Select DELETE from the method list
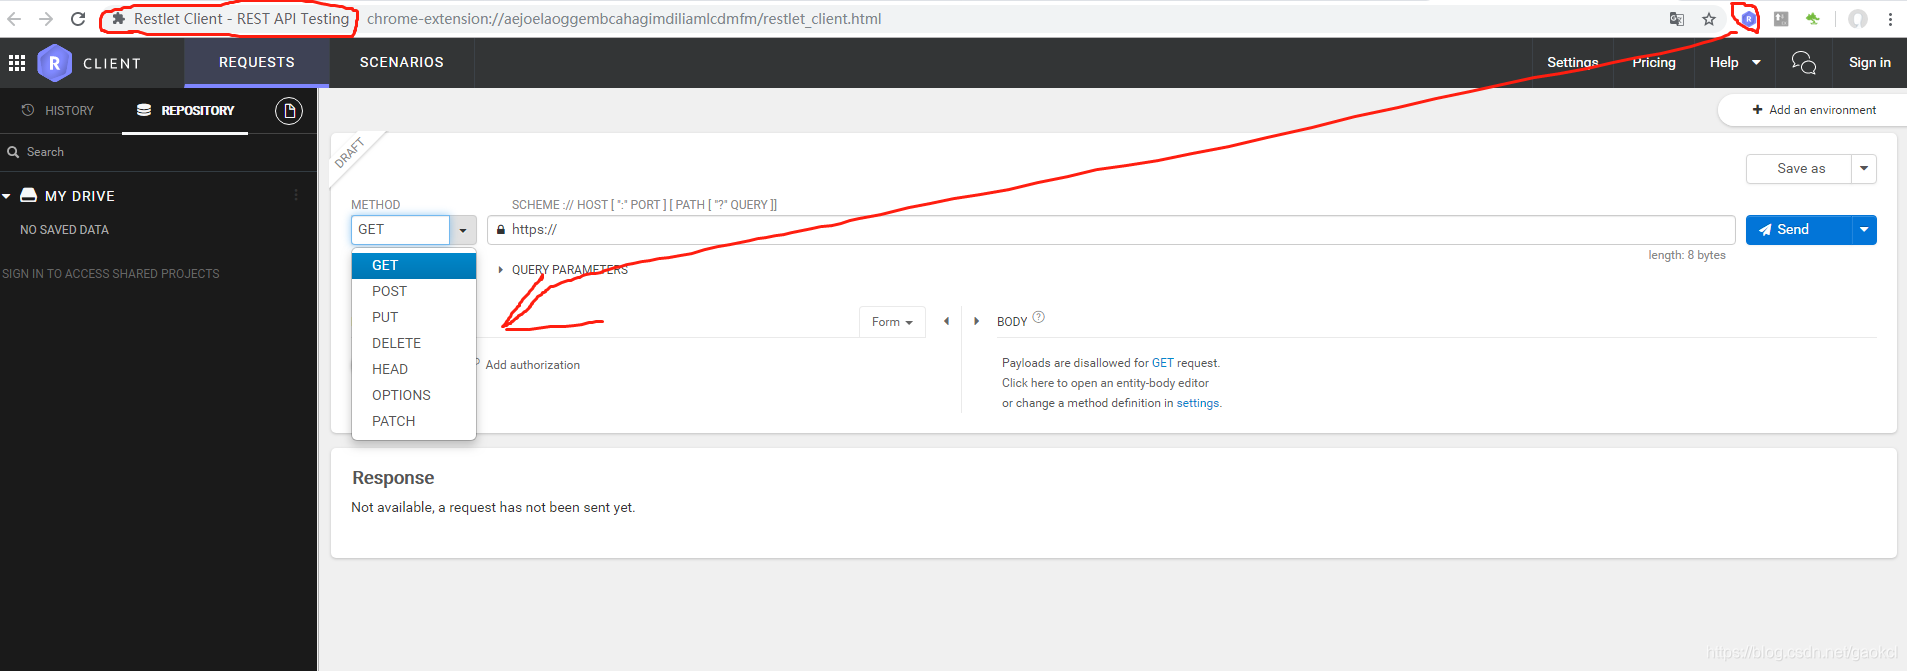 coord(414,343)
